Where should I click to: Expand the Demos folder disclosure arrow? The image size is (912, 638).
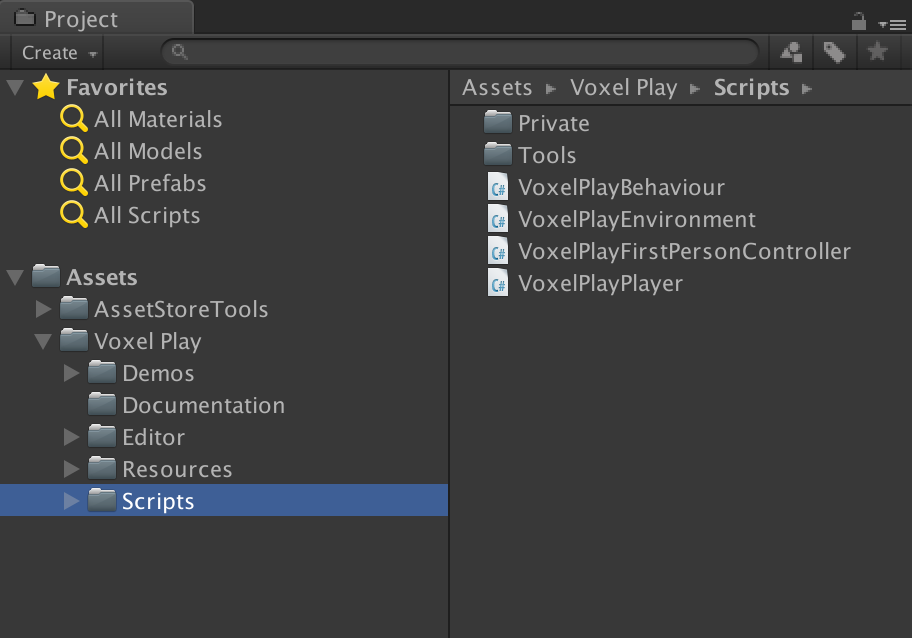[x=70, y=373]
